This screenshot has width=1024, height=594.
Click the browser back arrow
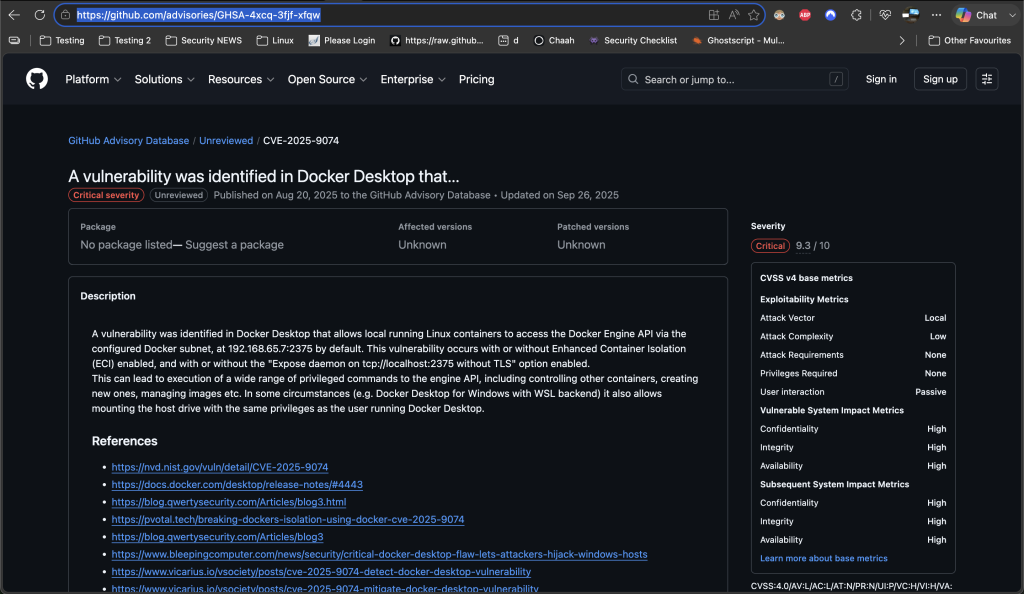point(14,14)
